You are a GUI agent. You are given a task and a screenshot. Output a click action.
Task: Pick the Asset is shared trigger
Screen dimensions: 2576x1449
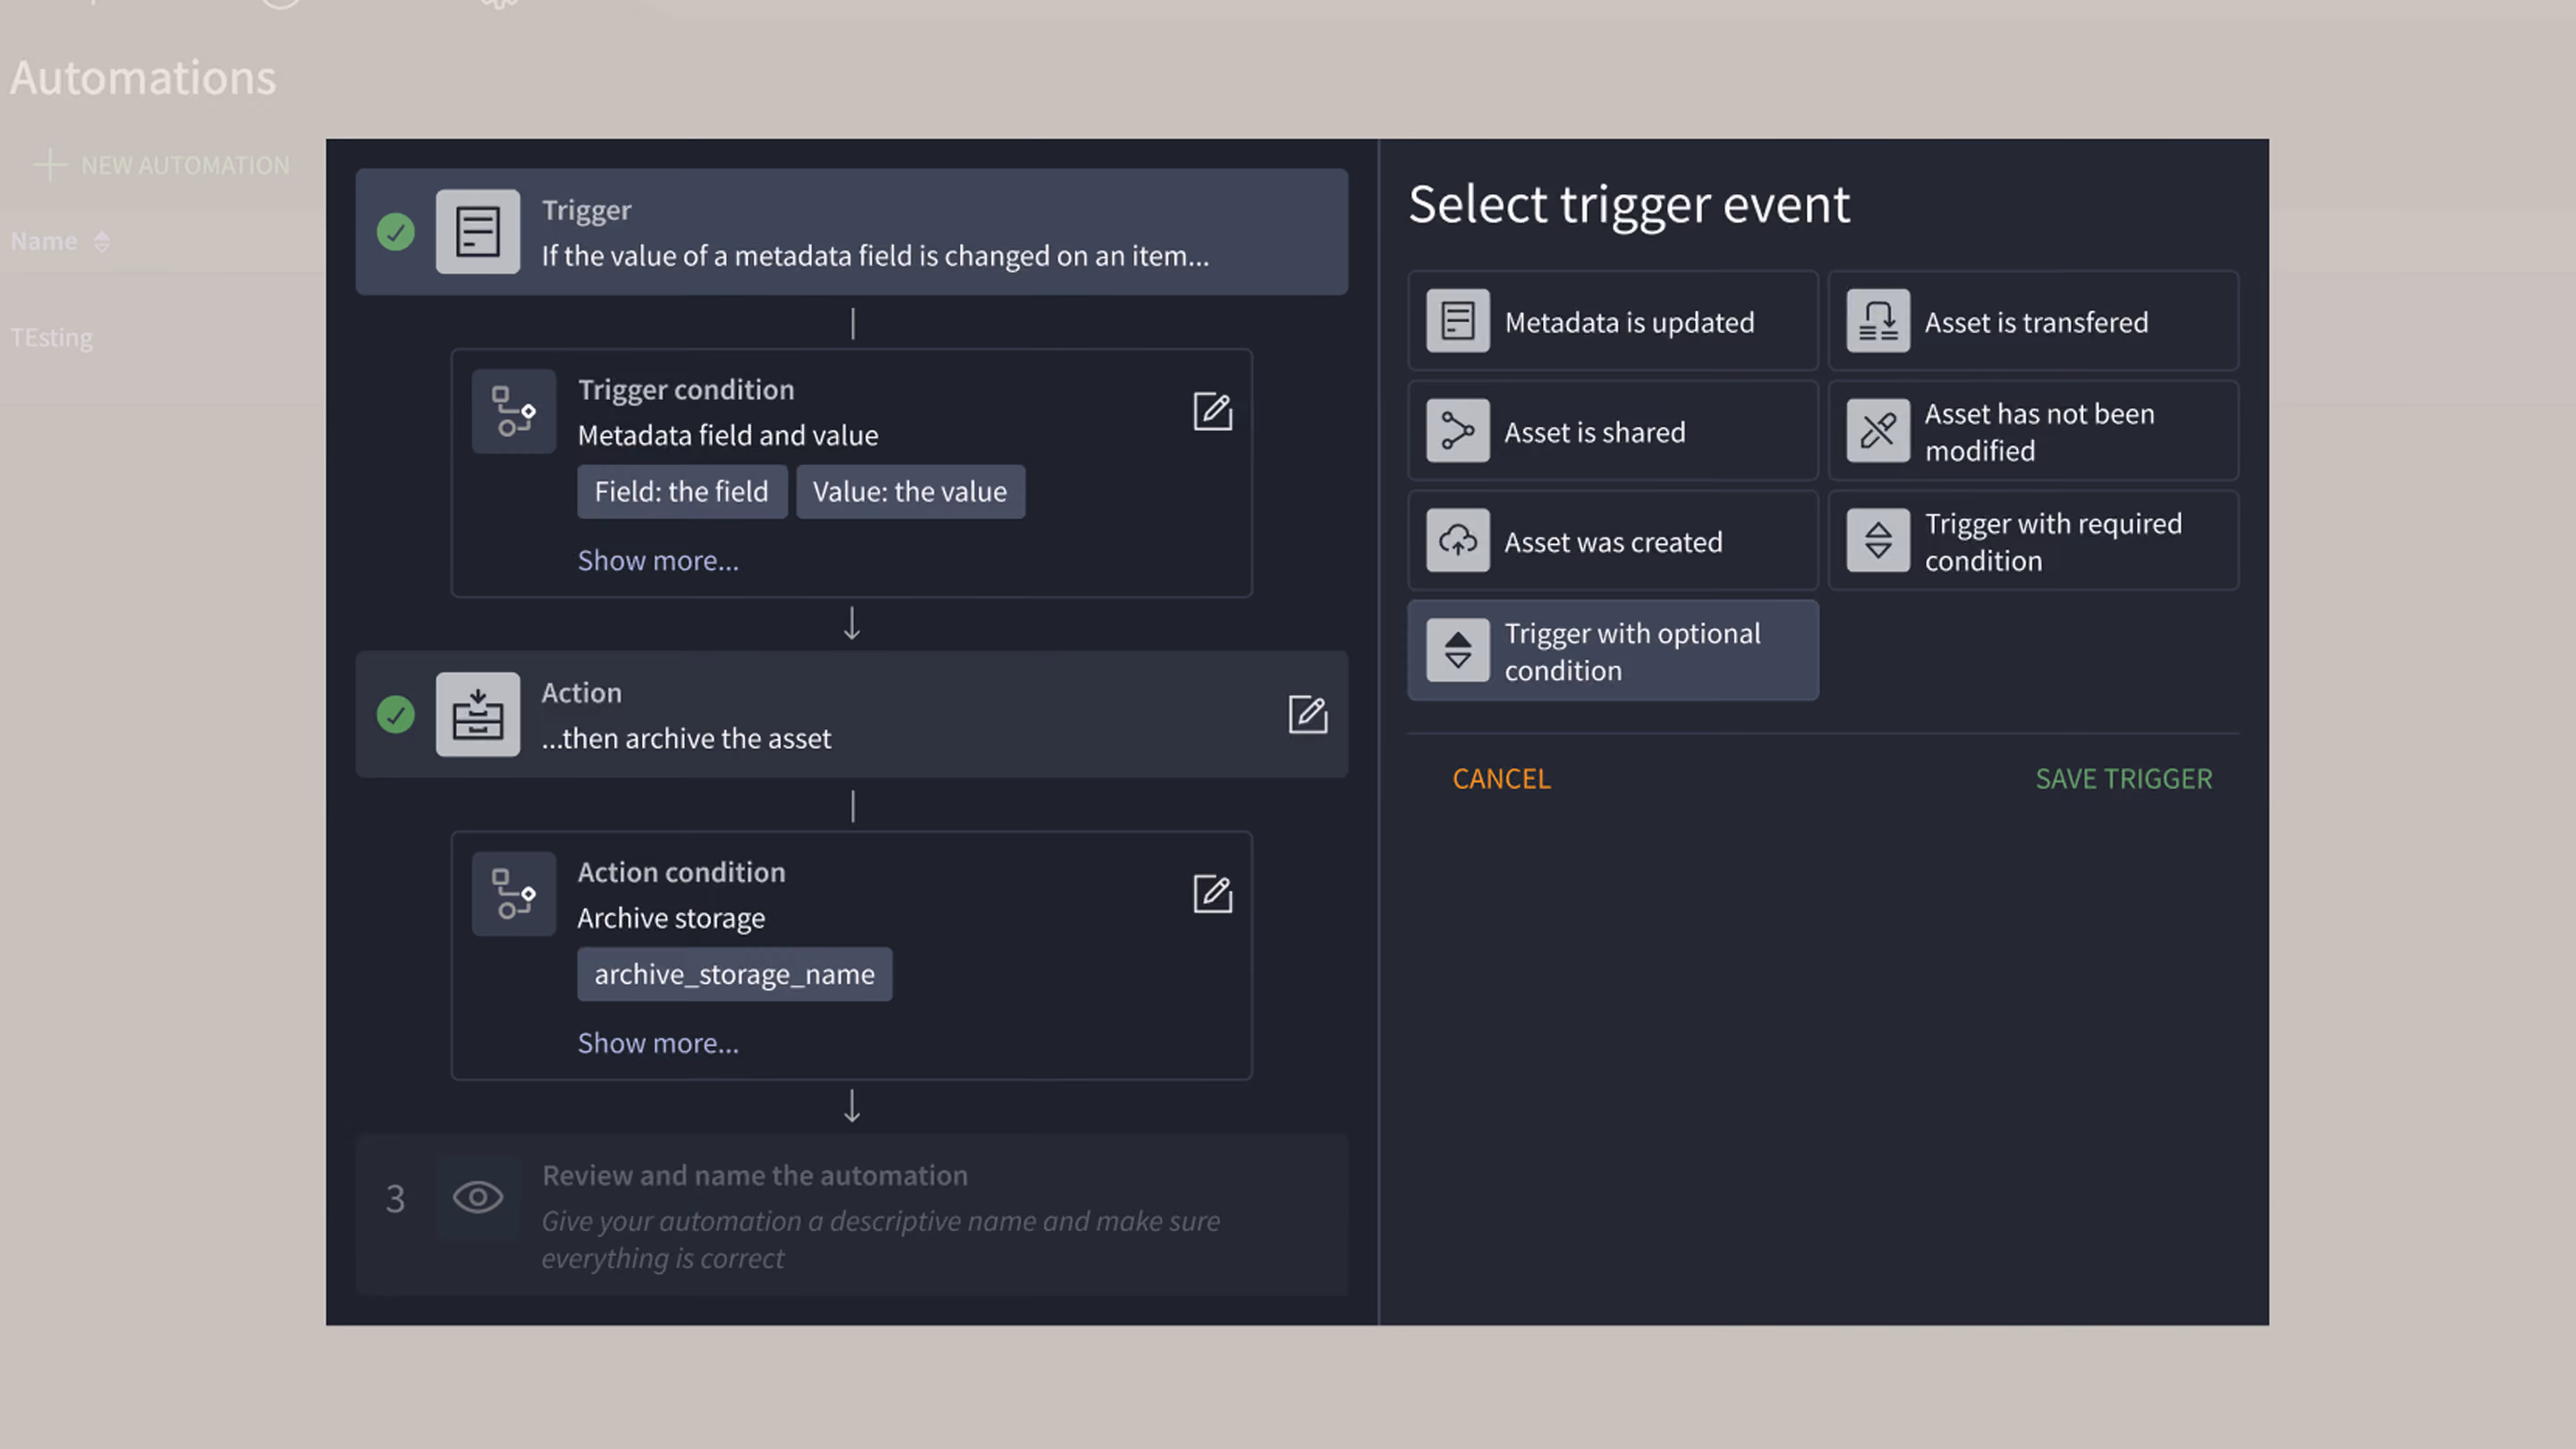pos(1612,431)
